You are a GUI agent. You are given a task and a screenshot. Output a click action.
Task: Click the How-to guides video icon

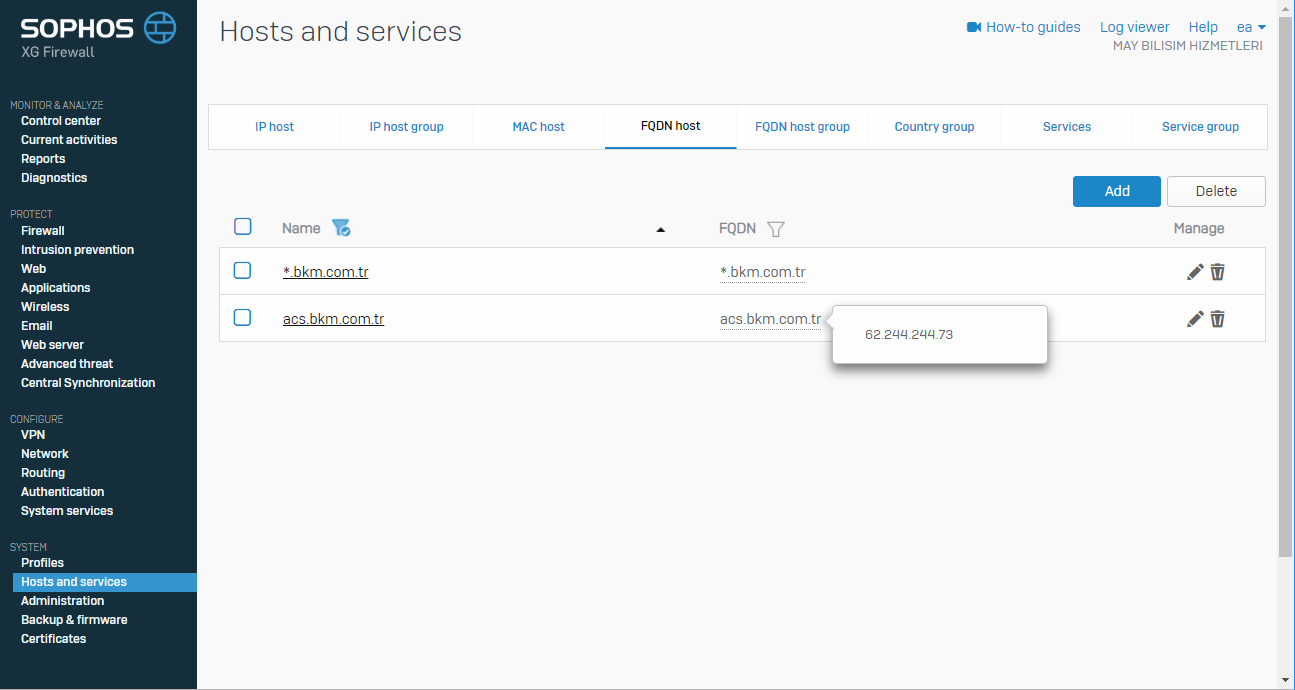(x=974, y=27)
